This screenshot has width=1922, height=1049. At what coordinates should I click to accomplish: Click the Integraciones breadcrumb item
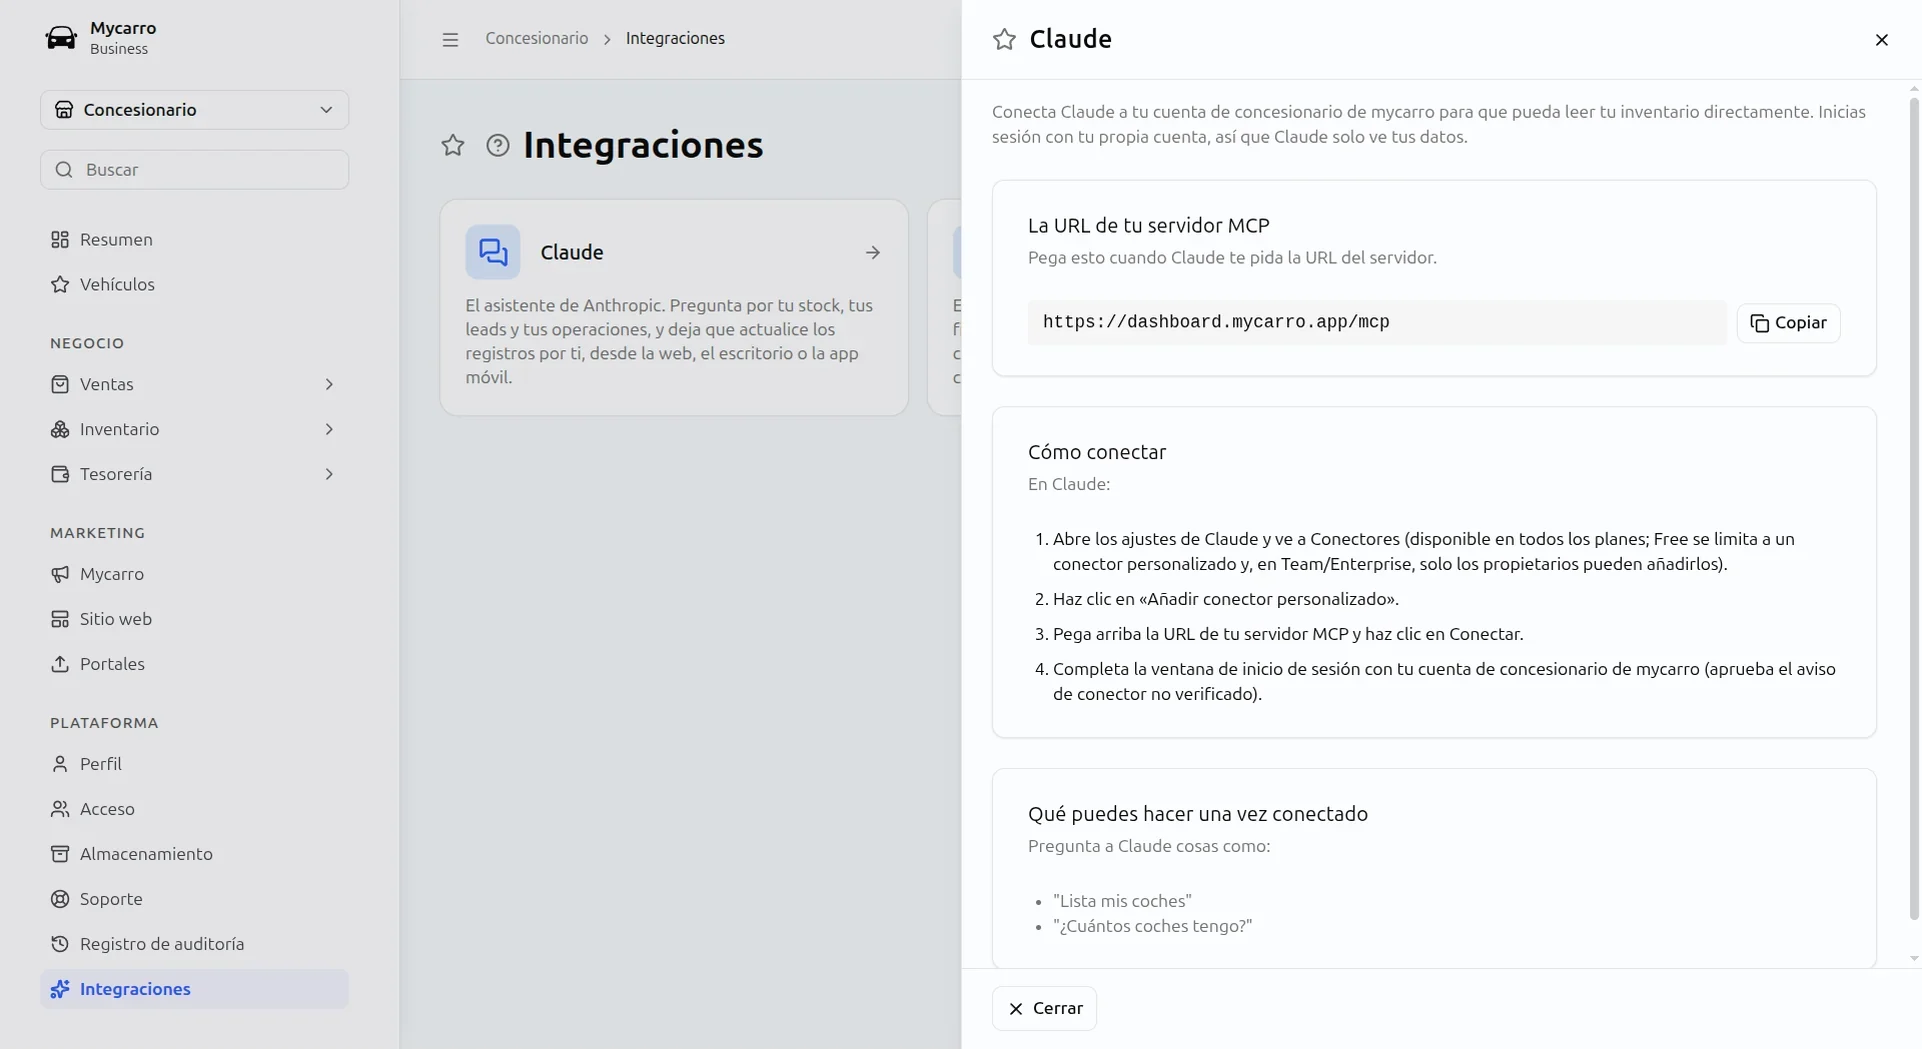click(675, 39)
